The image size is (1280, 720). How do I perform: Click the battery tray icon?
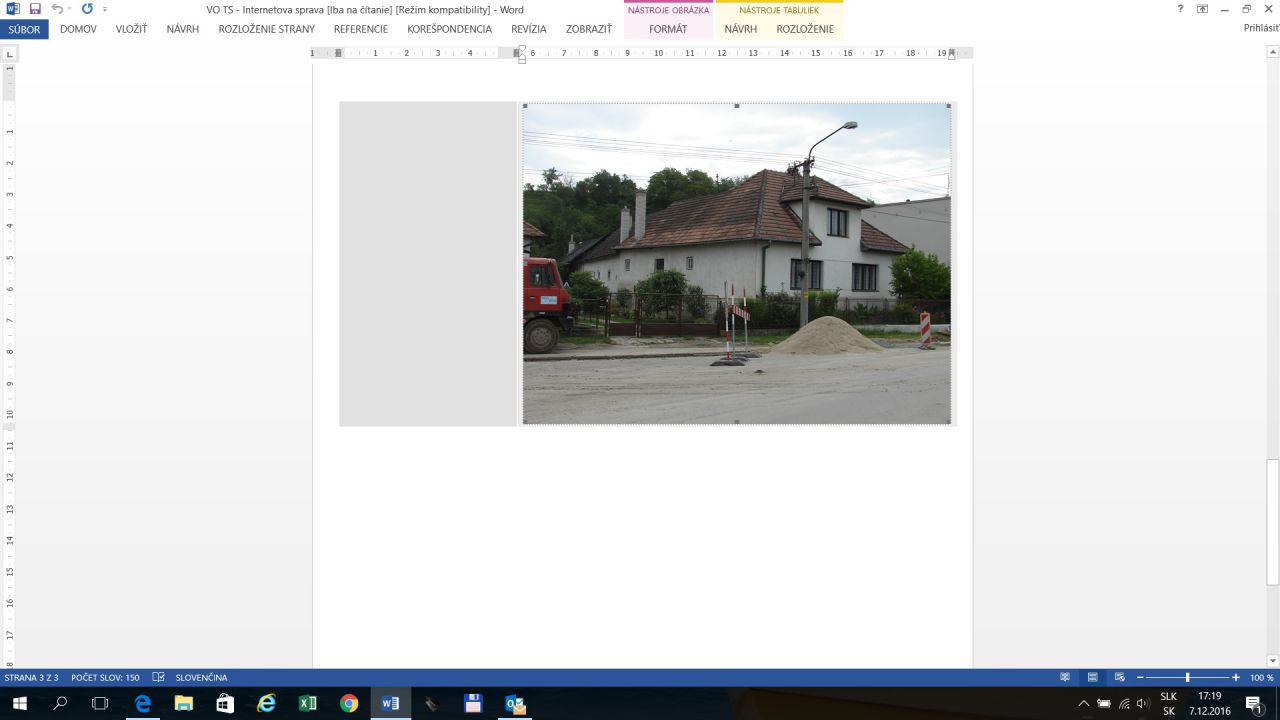[1105, 704]
